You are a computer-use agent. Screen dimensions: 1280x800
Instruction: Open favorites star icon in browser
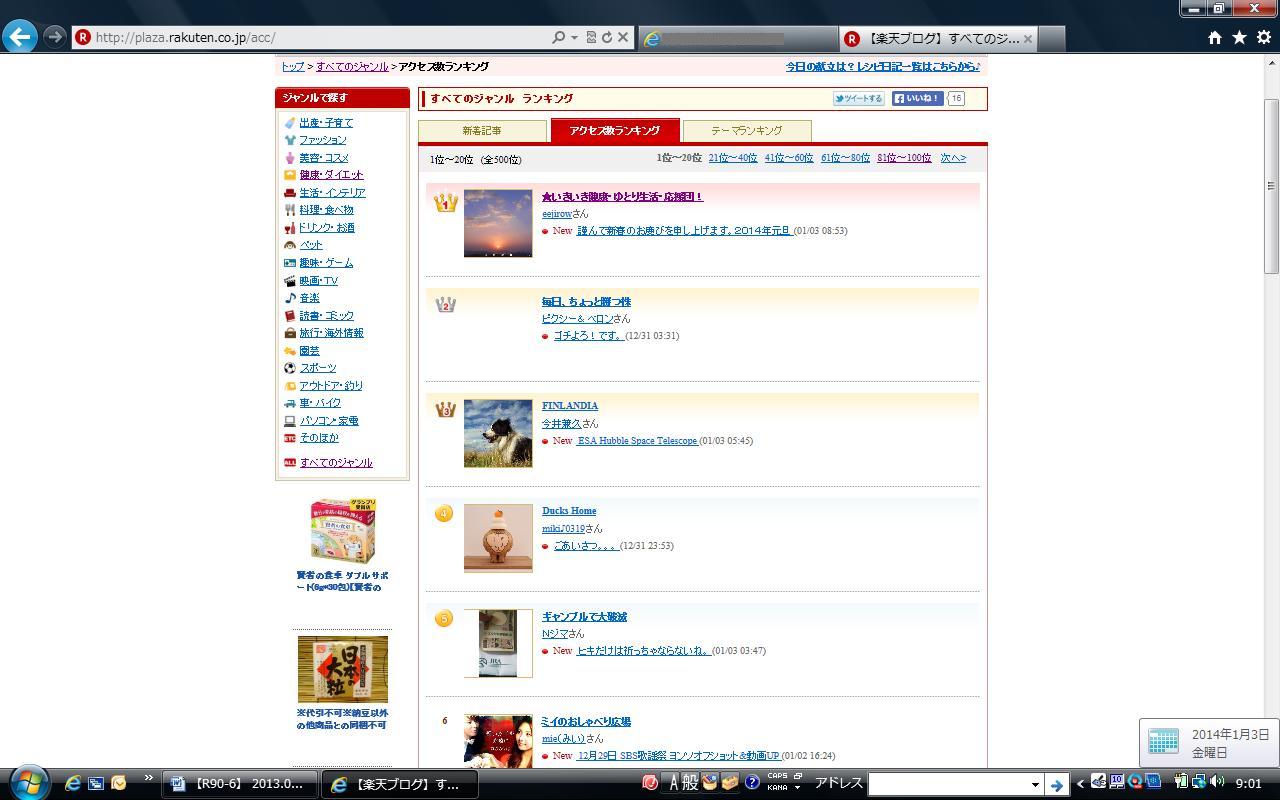point(1239,37)
